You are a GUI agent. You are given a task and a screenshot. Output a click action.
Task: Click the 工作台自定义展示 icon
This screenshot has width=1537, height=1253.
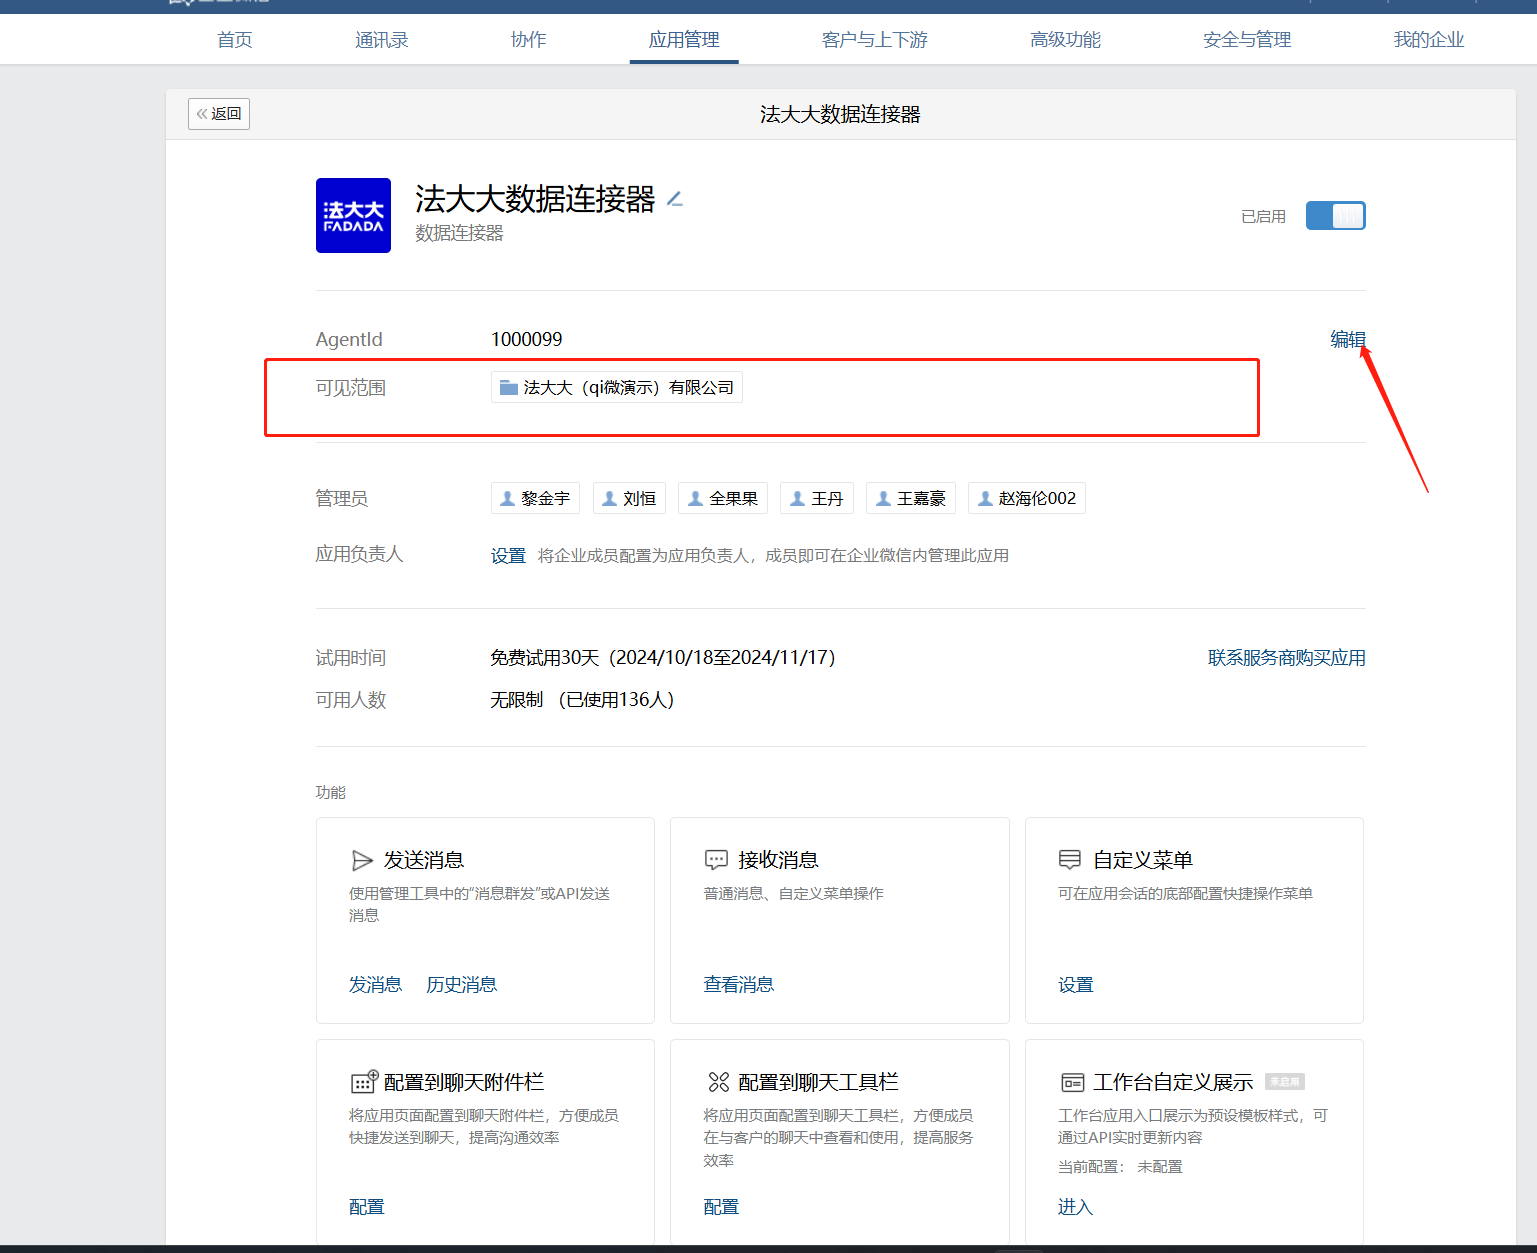click(x=1072, y=1083)
